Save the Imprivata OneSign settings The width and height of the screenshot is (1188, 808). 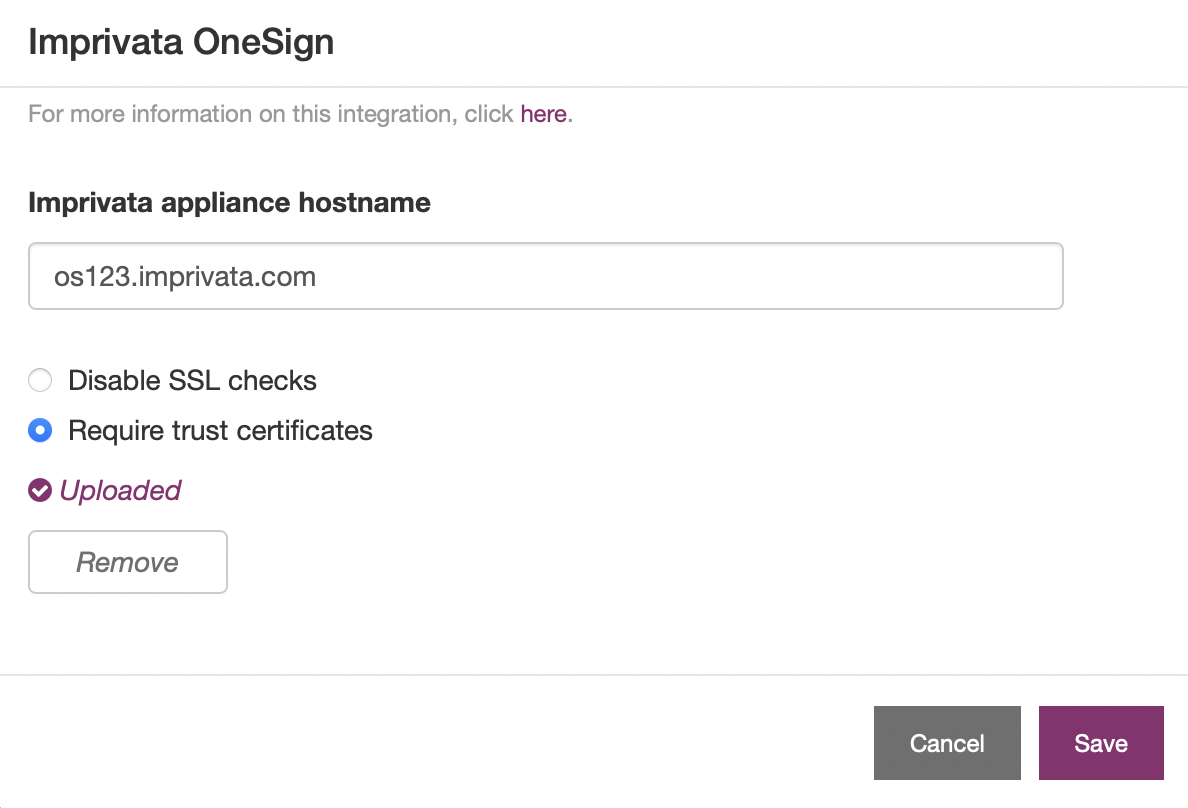(1101, 743)
